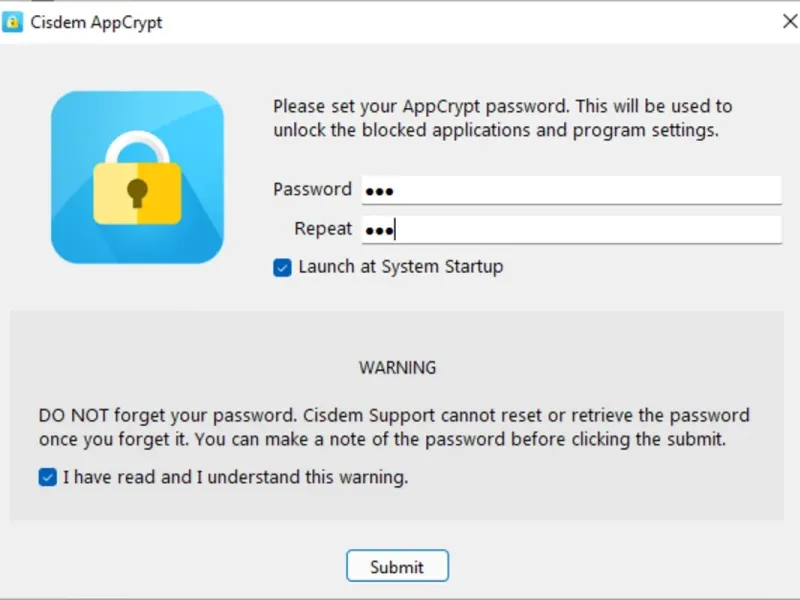Click the keyhole on the padlock logo
The image size is (800, 600).
[137, 190]
